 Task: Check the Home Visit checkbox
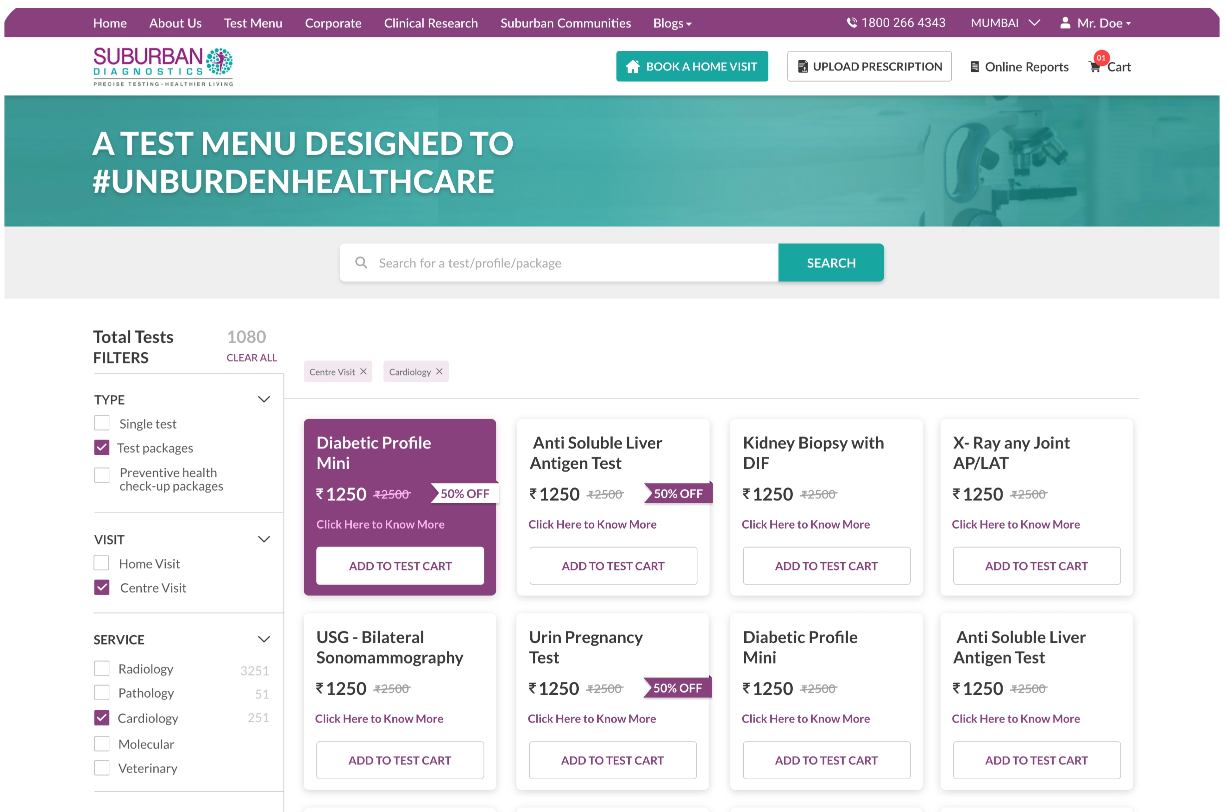coord(102,563)
